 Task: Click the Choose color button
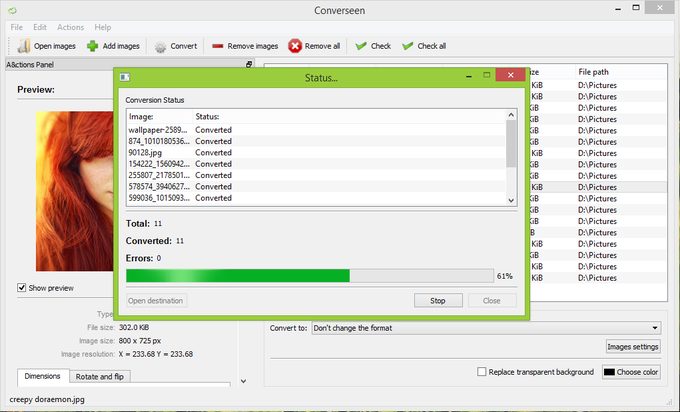(x=631, y=372)
